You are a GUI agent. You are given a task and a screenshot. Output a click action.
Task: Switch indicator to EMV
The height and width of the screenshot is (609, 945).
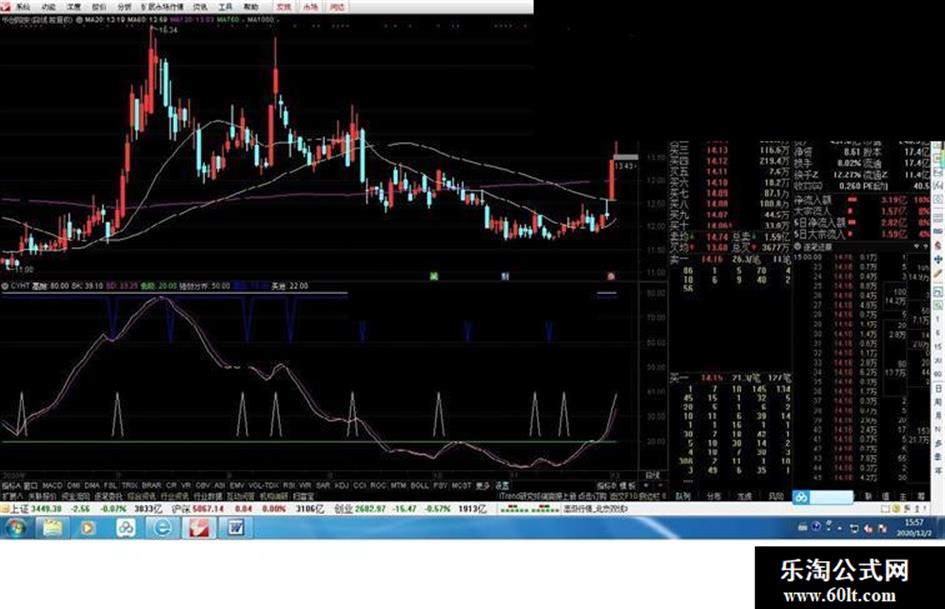click(x=237, y=485)
